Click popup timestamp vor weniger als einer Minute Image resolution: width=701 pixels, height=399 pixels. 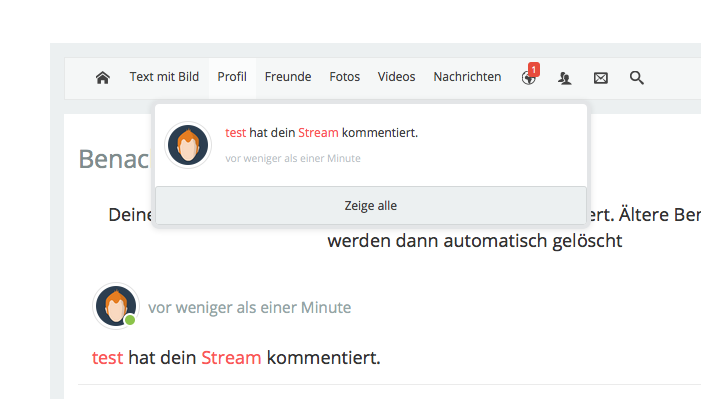coord(293,158)
